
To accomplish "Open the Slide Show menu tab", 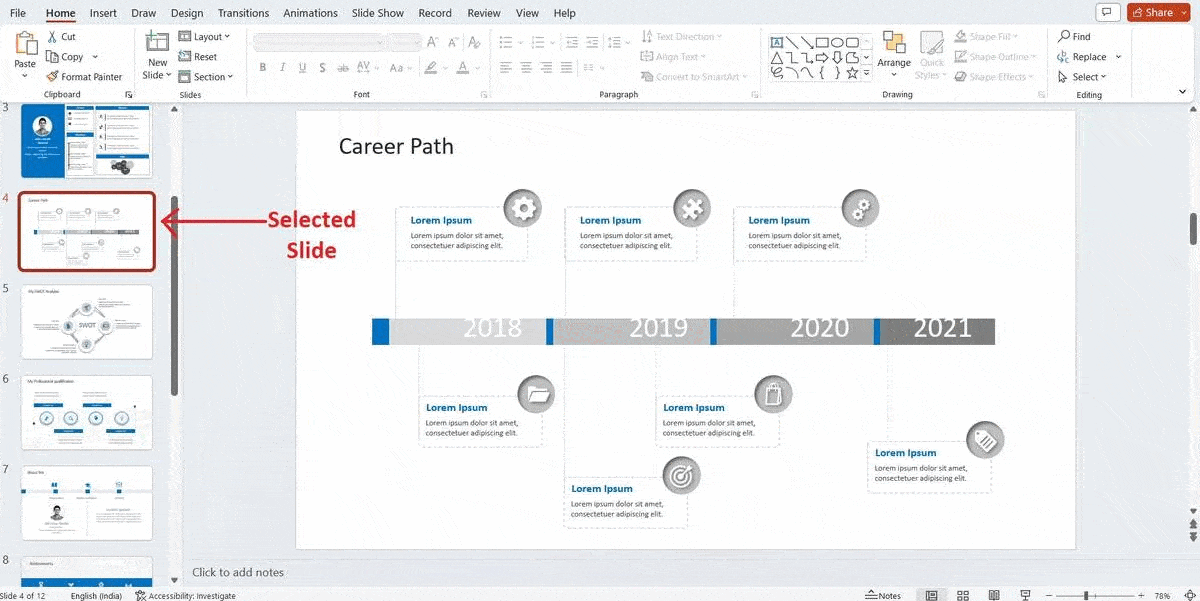I will click(x=377, y=13).
